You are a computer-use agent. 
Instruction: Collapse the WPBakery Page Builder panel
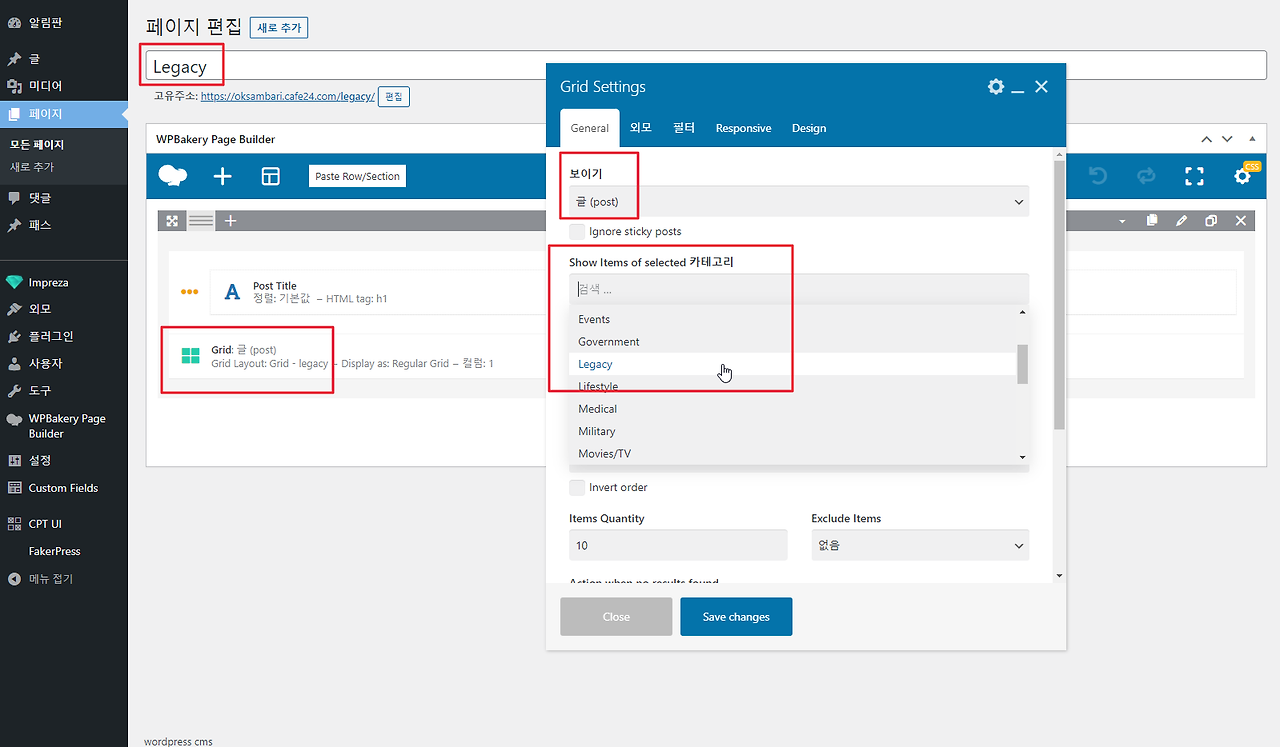(x=1252, y=139)
